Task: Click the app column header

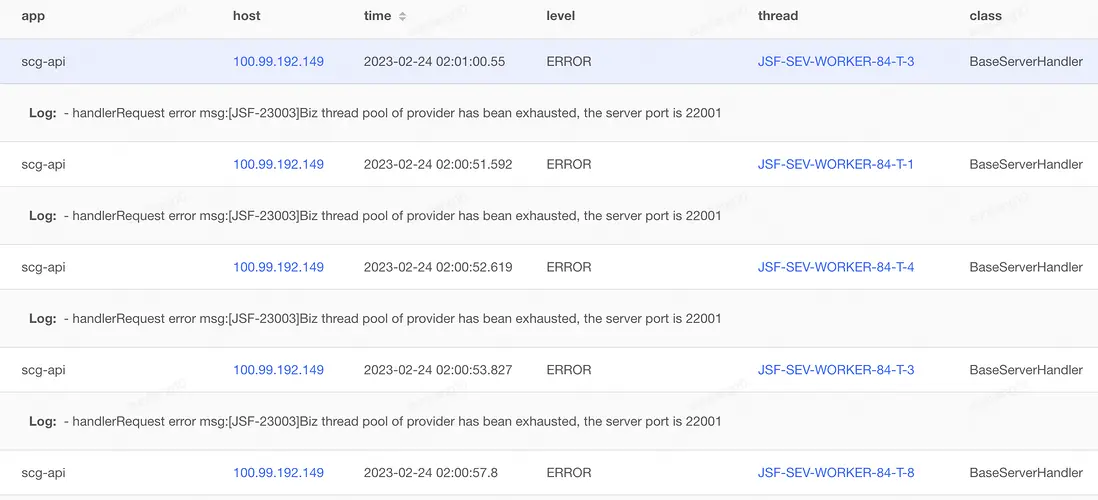Action: [33, 17]
